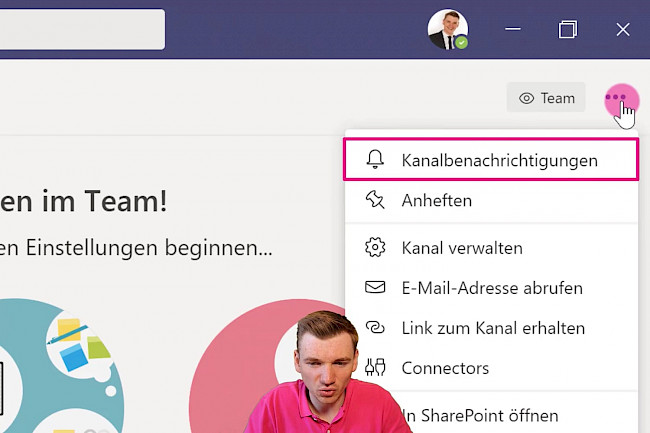650x433 pixels.
Task: Minimize the Teams window
Action: 513,29
